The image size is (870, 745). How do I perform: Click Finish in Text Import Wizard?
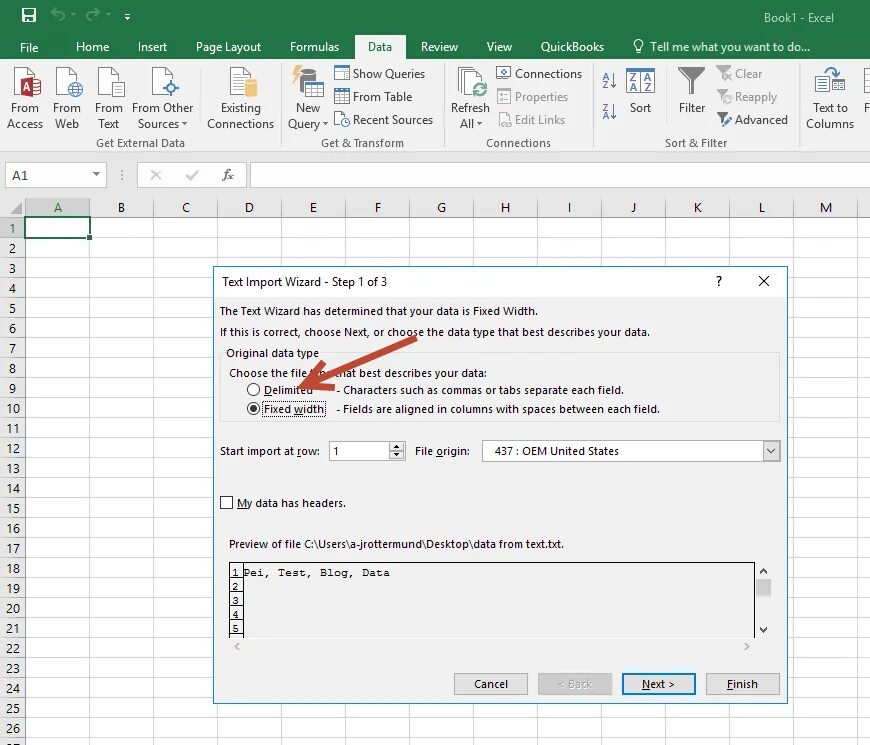coord(742,684)
